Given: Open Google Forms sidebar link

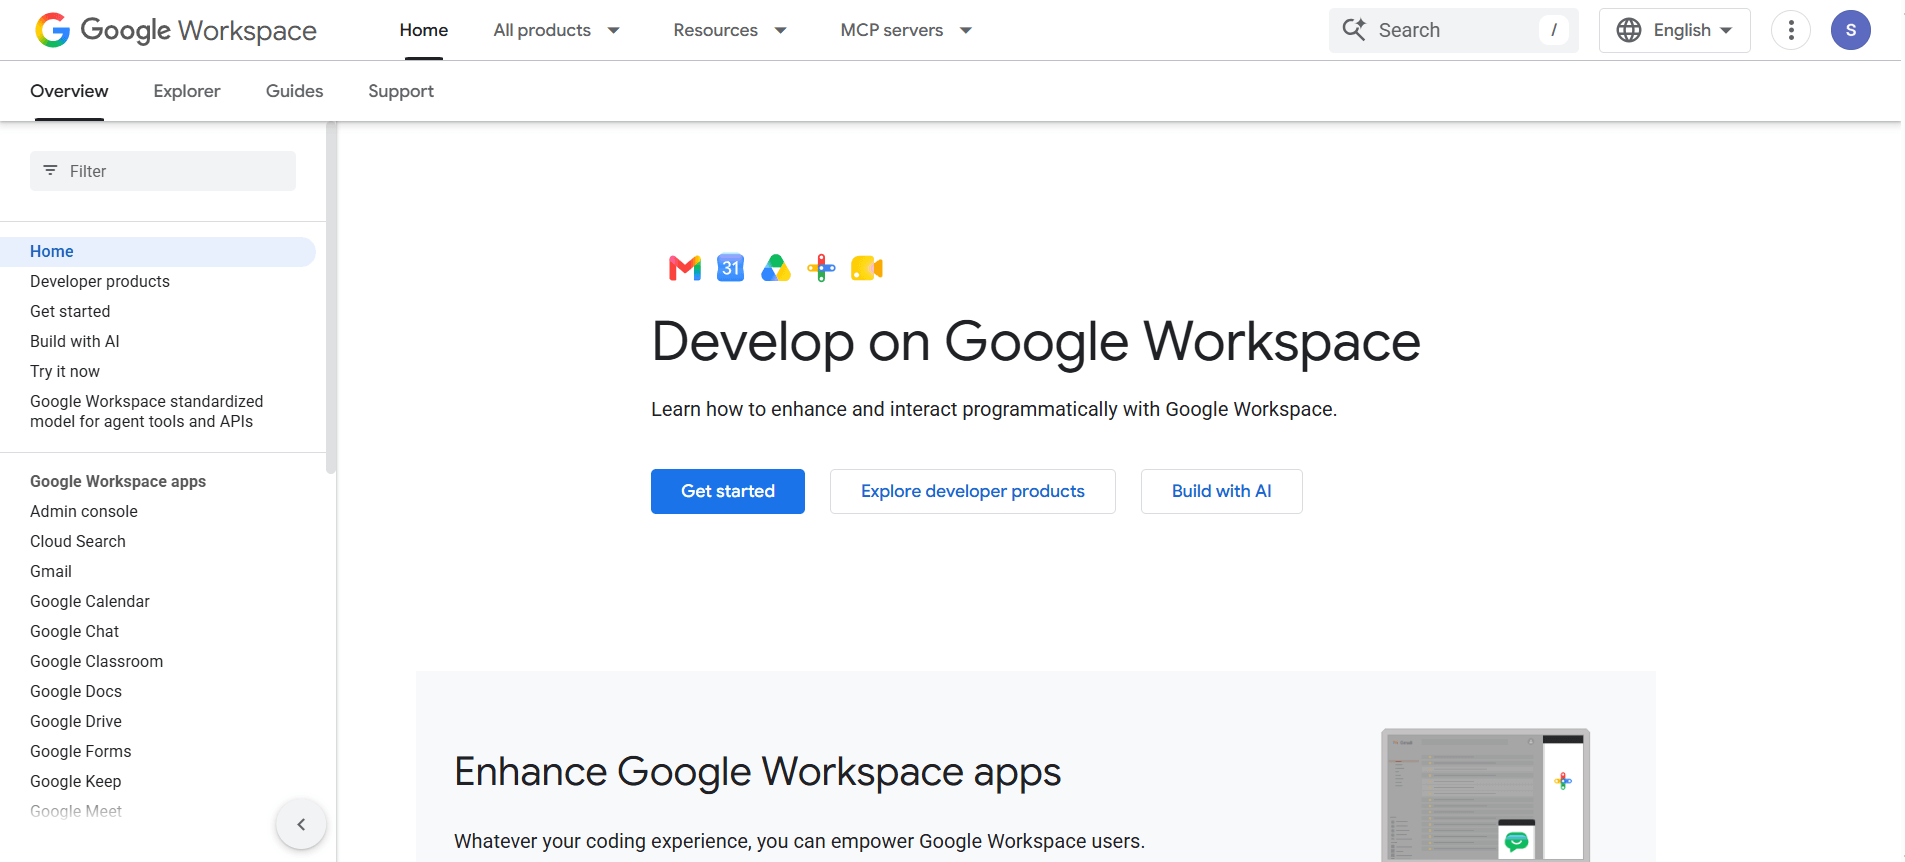Looking at the screenshot, I should coord(81,751).
